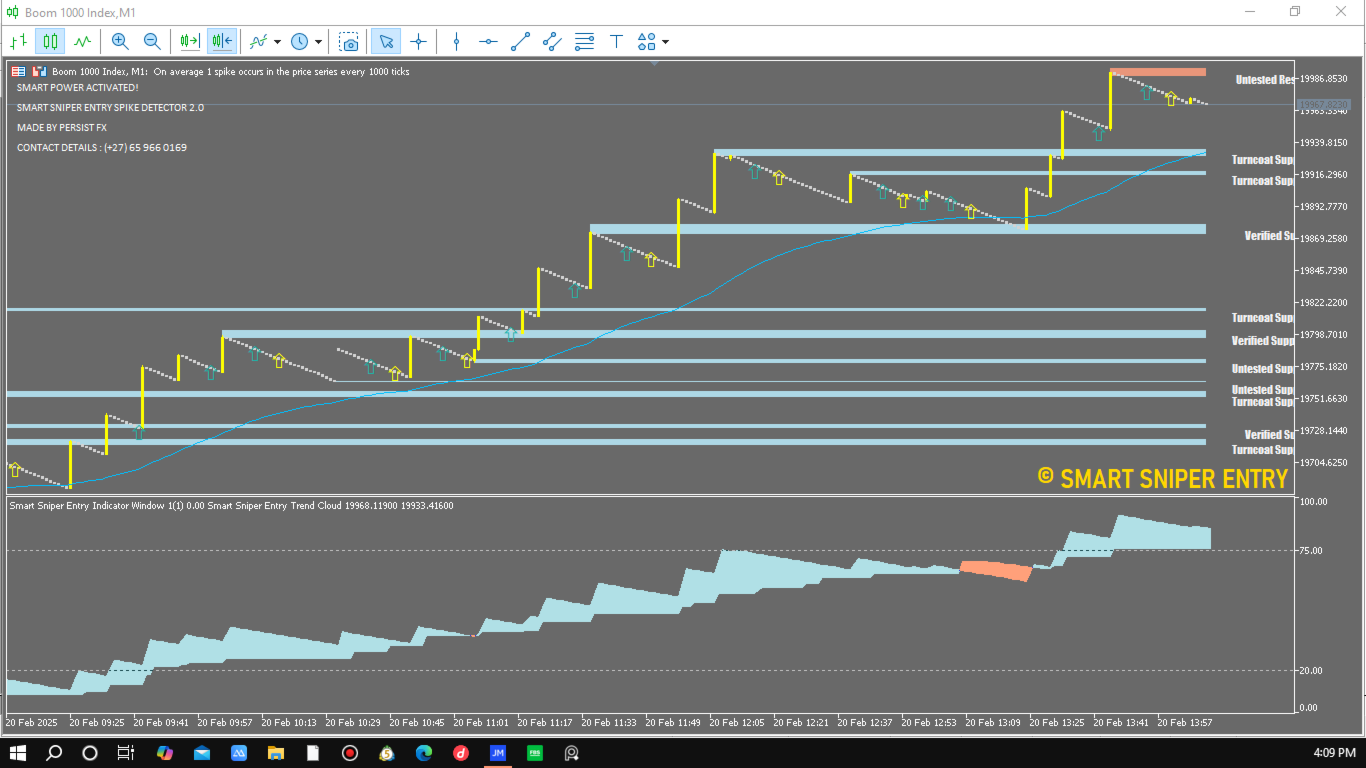1366x768 pixels.
Task: Click the orange segment of the trend cloud
Action: tap(995, 570)
